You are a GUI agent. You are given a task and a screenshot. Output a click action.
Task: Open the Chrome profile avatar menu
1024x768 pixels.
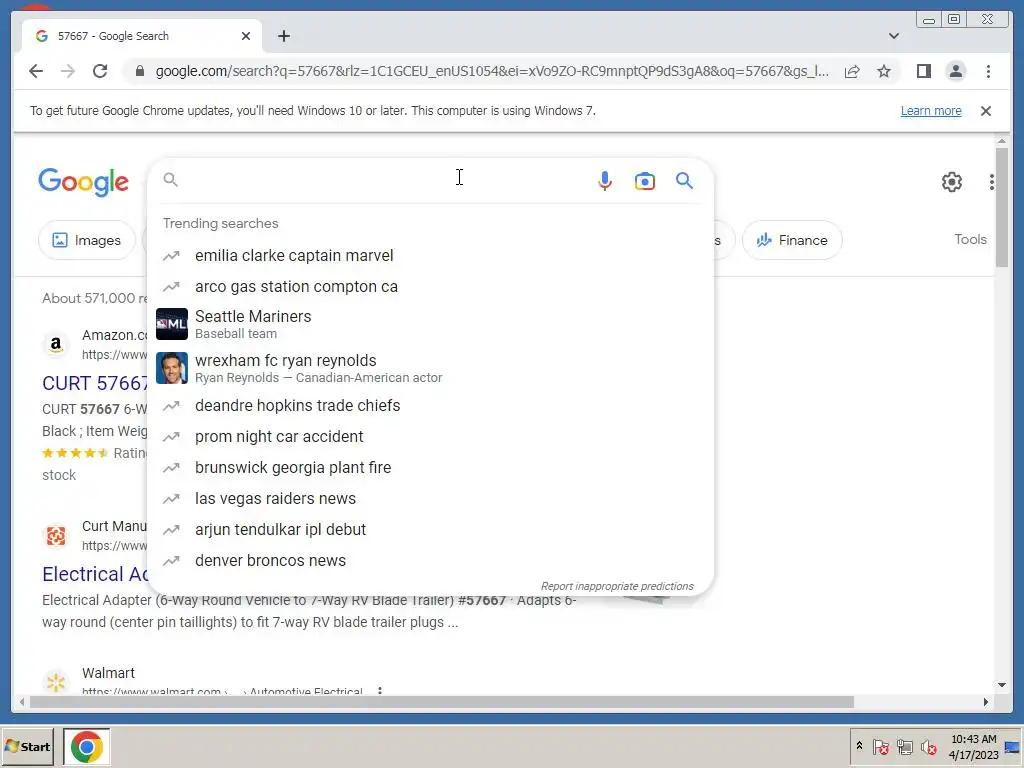(955, 71)
